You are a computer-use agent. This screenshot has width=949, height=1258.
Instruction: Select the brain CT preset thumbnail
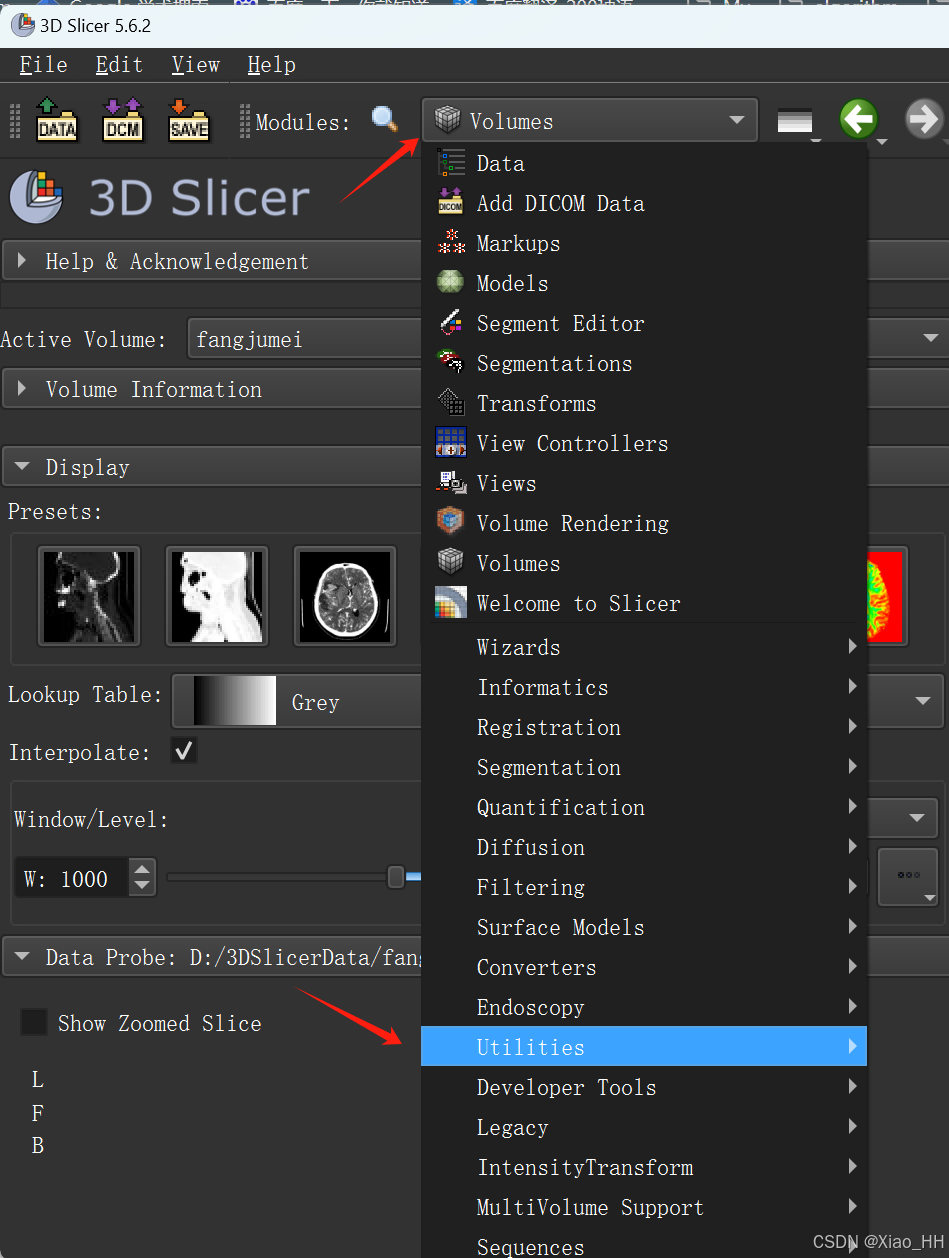[x=345, y=596]
